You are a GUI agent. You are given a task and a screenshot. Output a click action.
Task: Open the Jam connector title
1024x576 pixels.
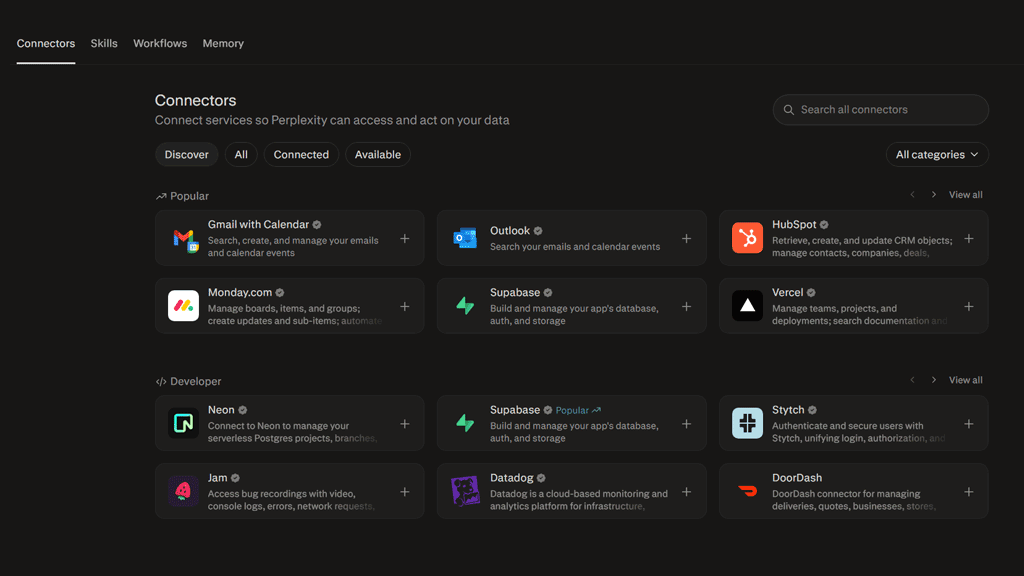pyautogui.click(x=217, y=477)
